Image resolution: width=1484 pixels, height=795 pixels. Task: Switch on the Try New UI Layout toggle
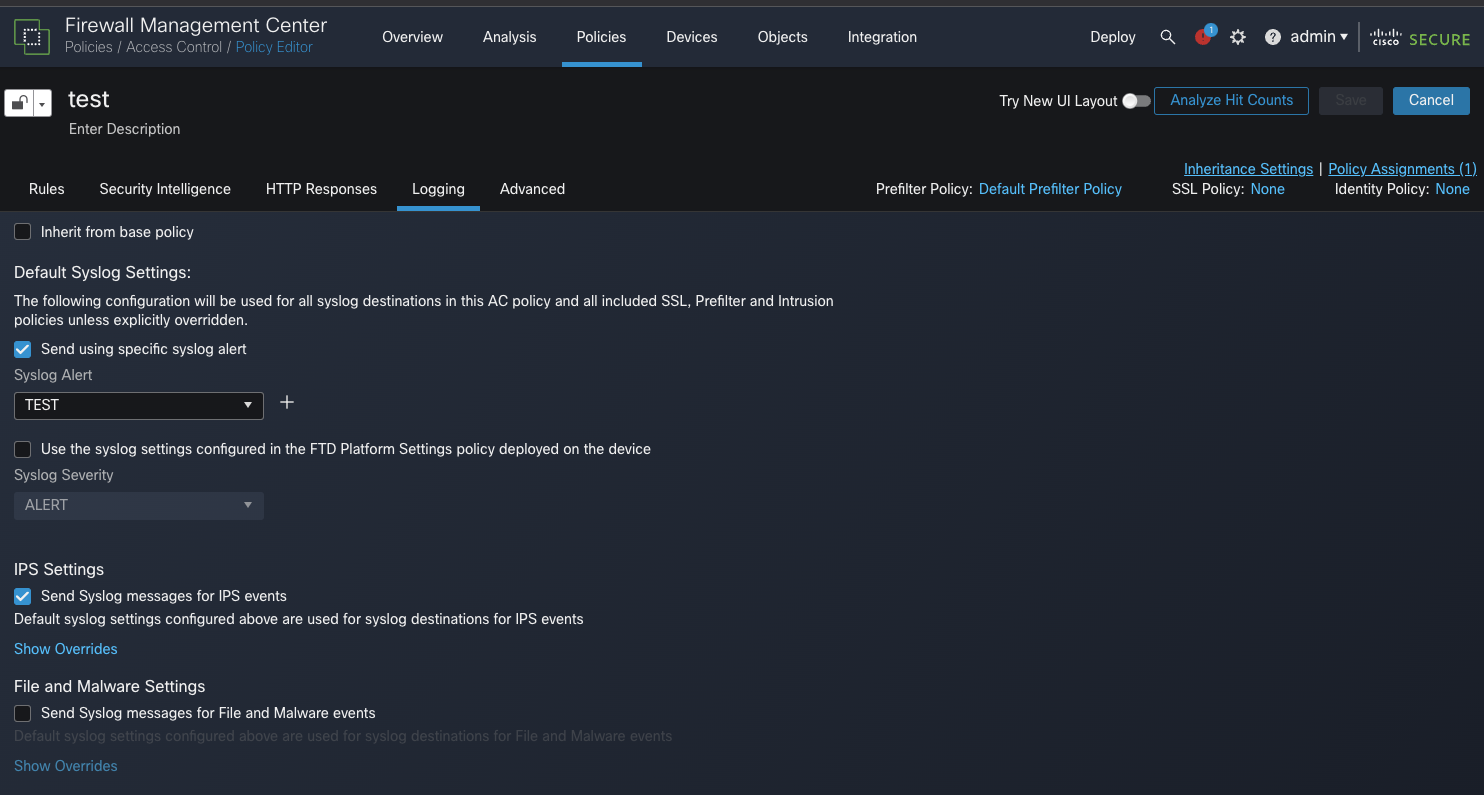pos(1135,101)
